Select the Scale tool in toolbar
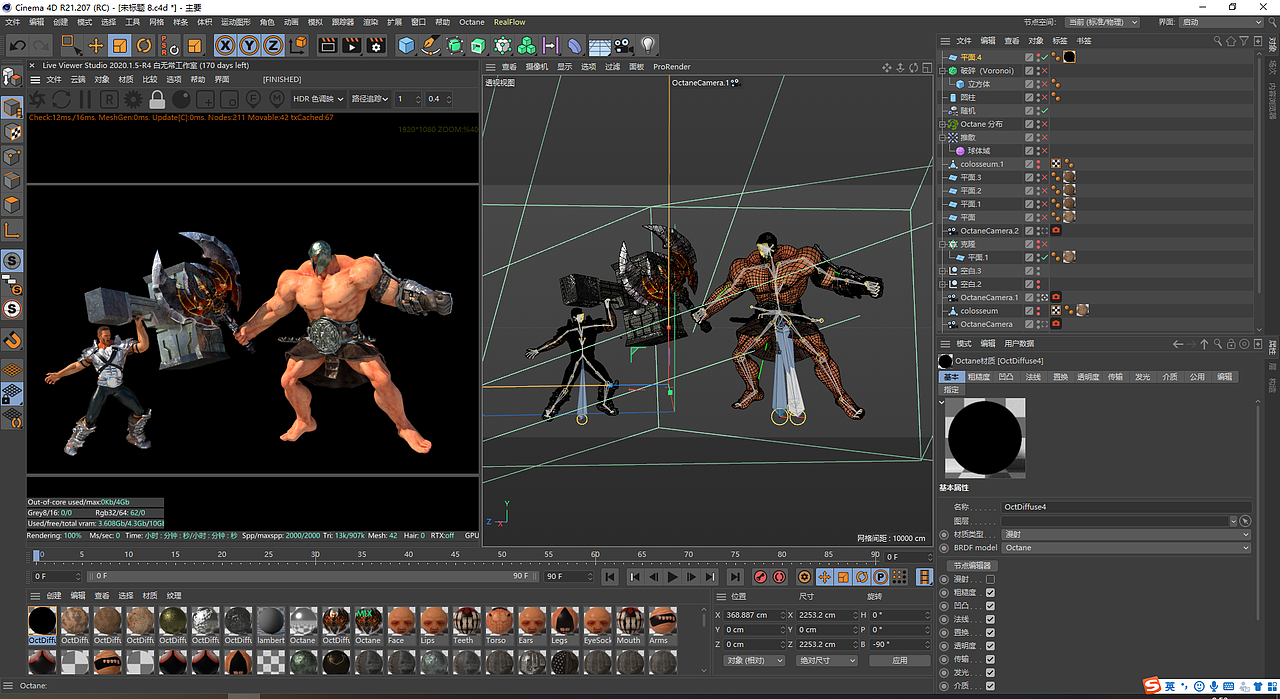The image size is (1280, 699). (120, 45)
